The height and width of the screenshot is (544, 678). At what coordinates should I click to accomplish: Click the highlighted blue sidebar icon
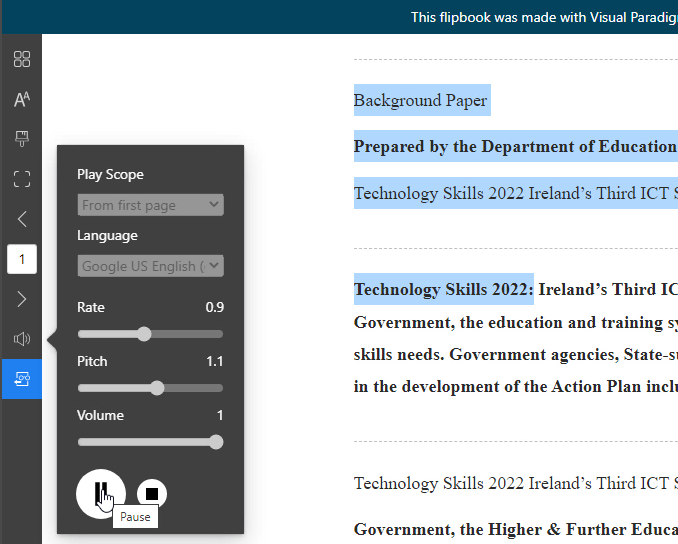pyautogui.click(x=21, y=379)
